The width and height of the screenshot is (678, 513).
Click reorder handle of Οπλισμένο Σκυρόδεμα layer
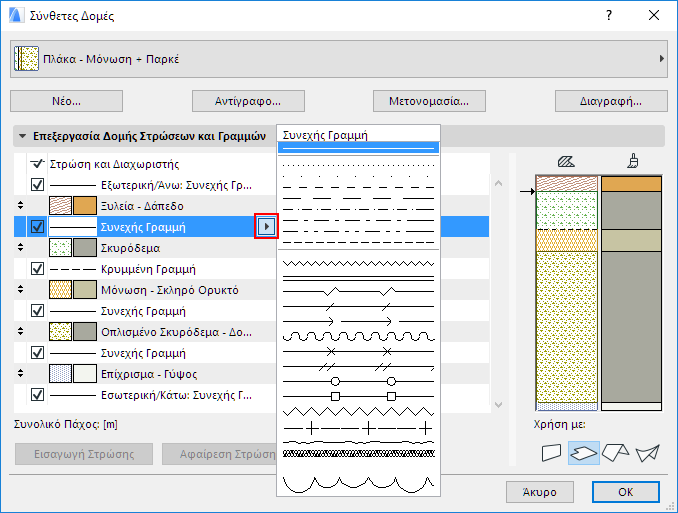pyautogui.click(x=20, y=331)
